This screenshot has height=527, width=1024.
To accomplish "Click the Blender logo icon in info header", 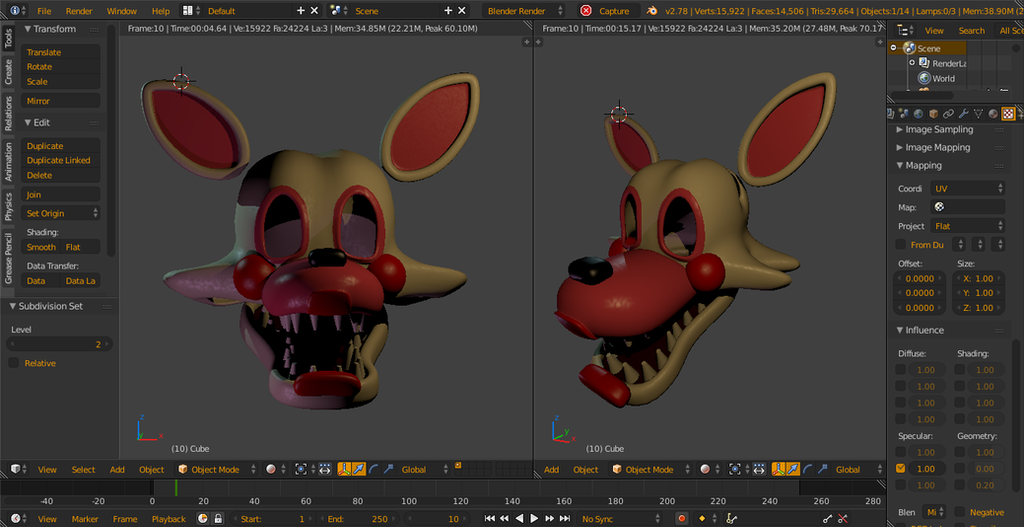I will 652,10.
